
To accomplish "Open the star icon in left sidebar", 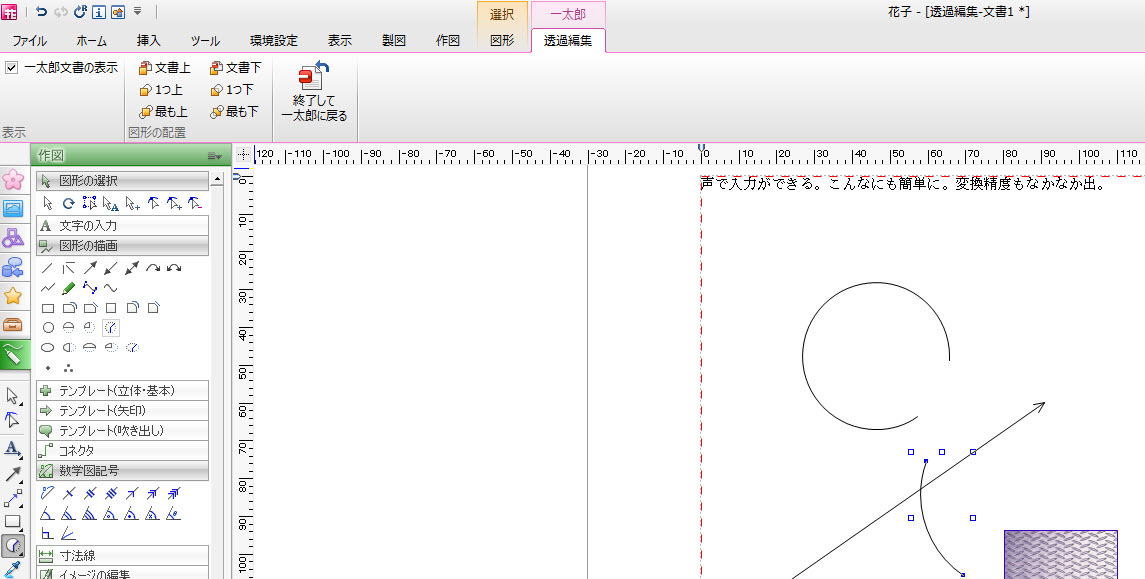I will tap(13, 295).
